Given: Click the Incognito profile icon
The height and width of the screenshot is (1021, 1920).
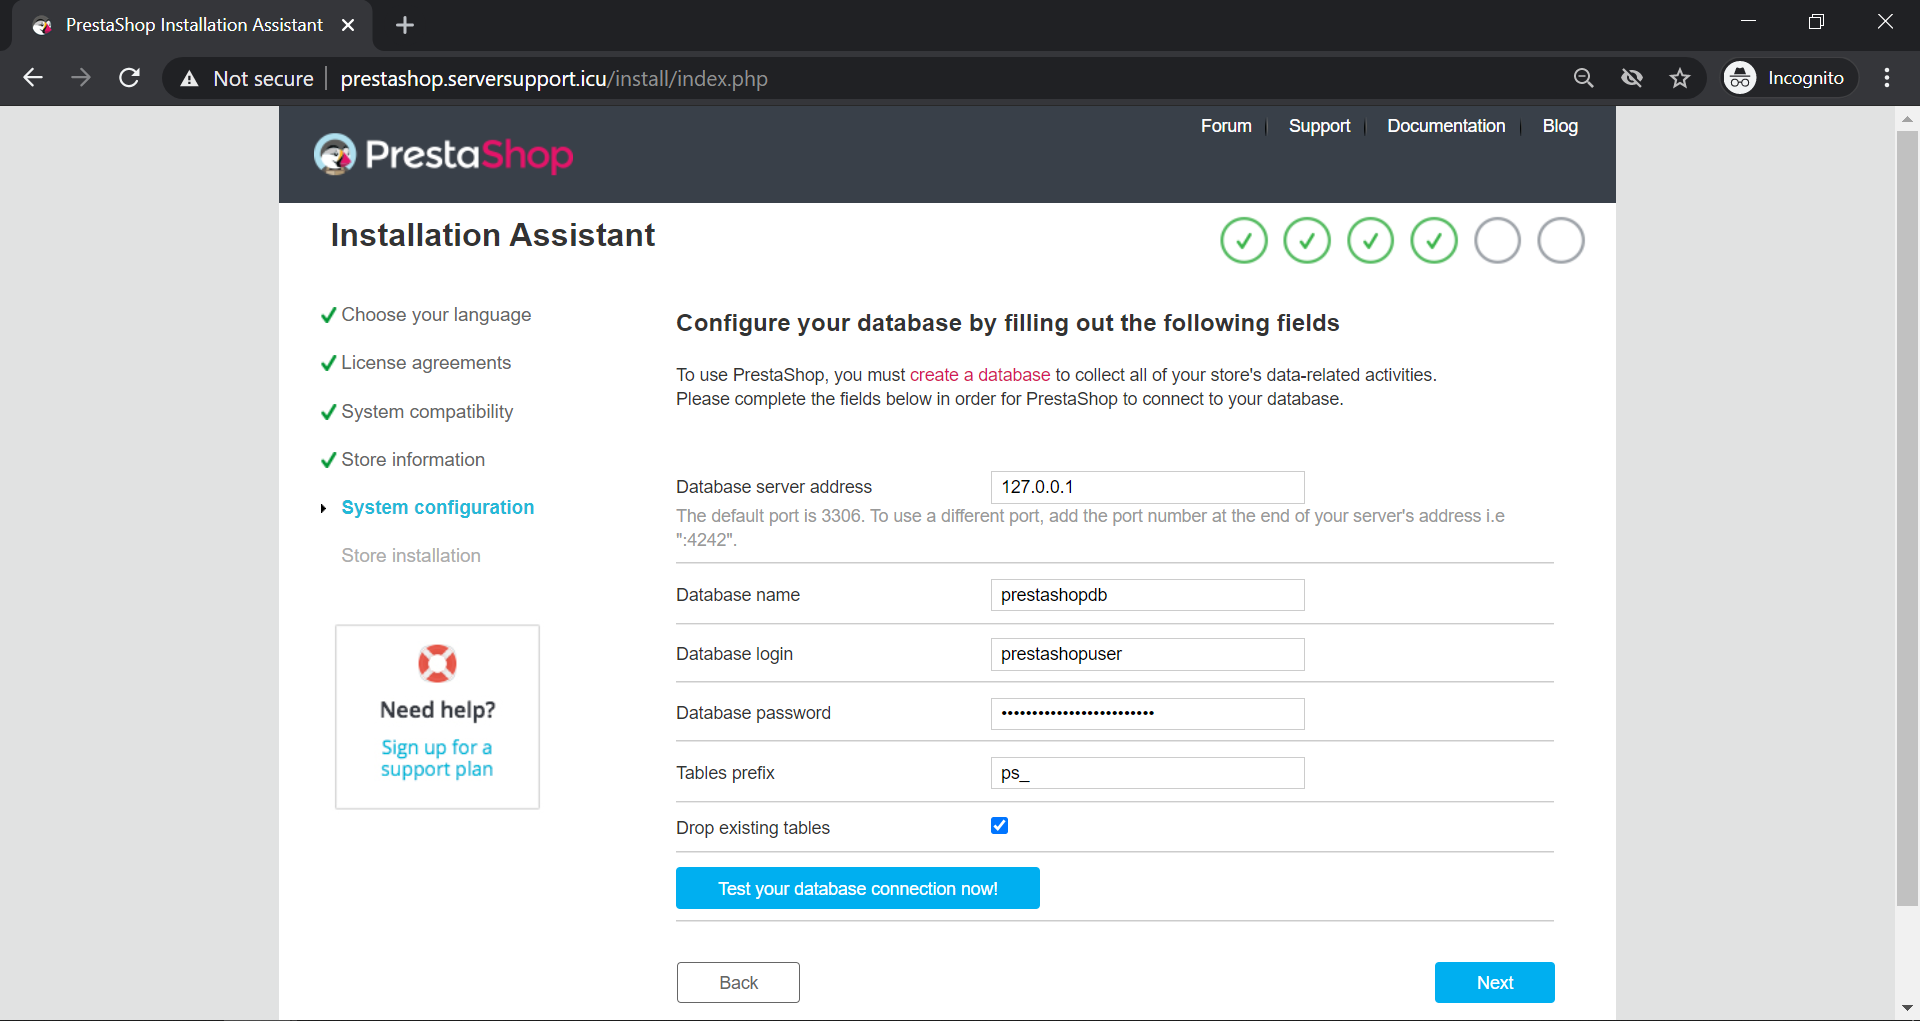Looking at the screenshot, I should tap(1740, 78).
